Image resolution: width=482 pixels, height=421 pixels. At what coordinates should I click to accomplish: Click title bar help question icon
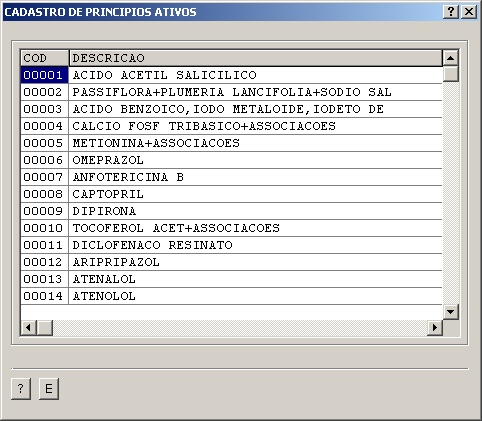pos(451,12)
